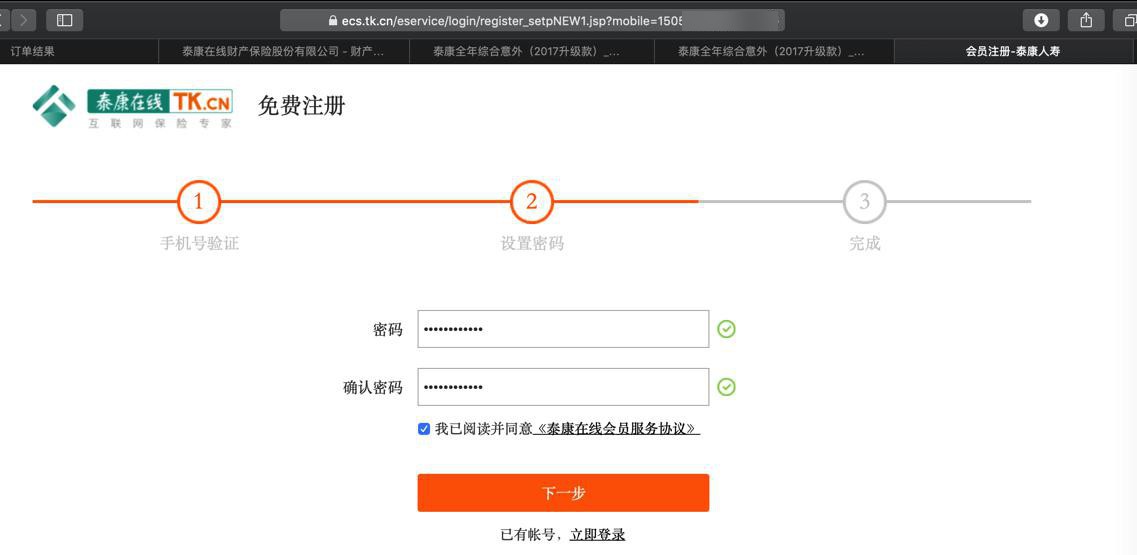Select the 会员注册-泰康人寿 tab
1137x555 pixels.
[1015, 52]
